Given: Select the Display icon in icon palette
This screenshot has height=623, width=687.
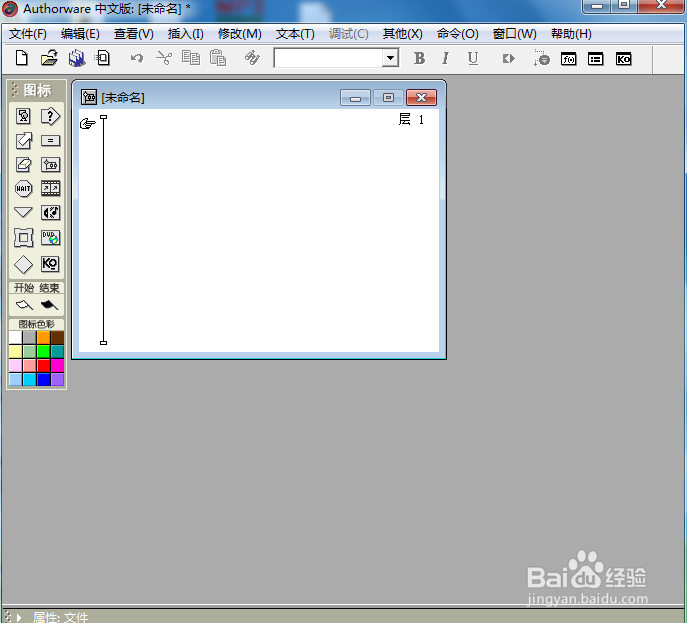Looking at the screenshot, I should 23,117.
